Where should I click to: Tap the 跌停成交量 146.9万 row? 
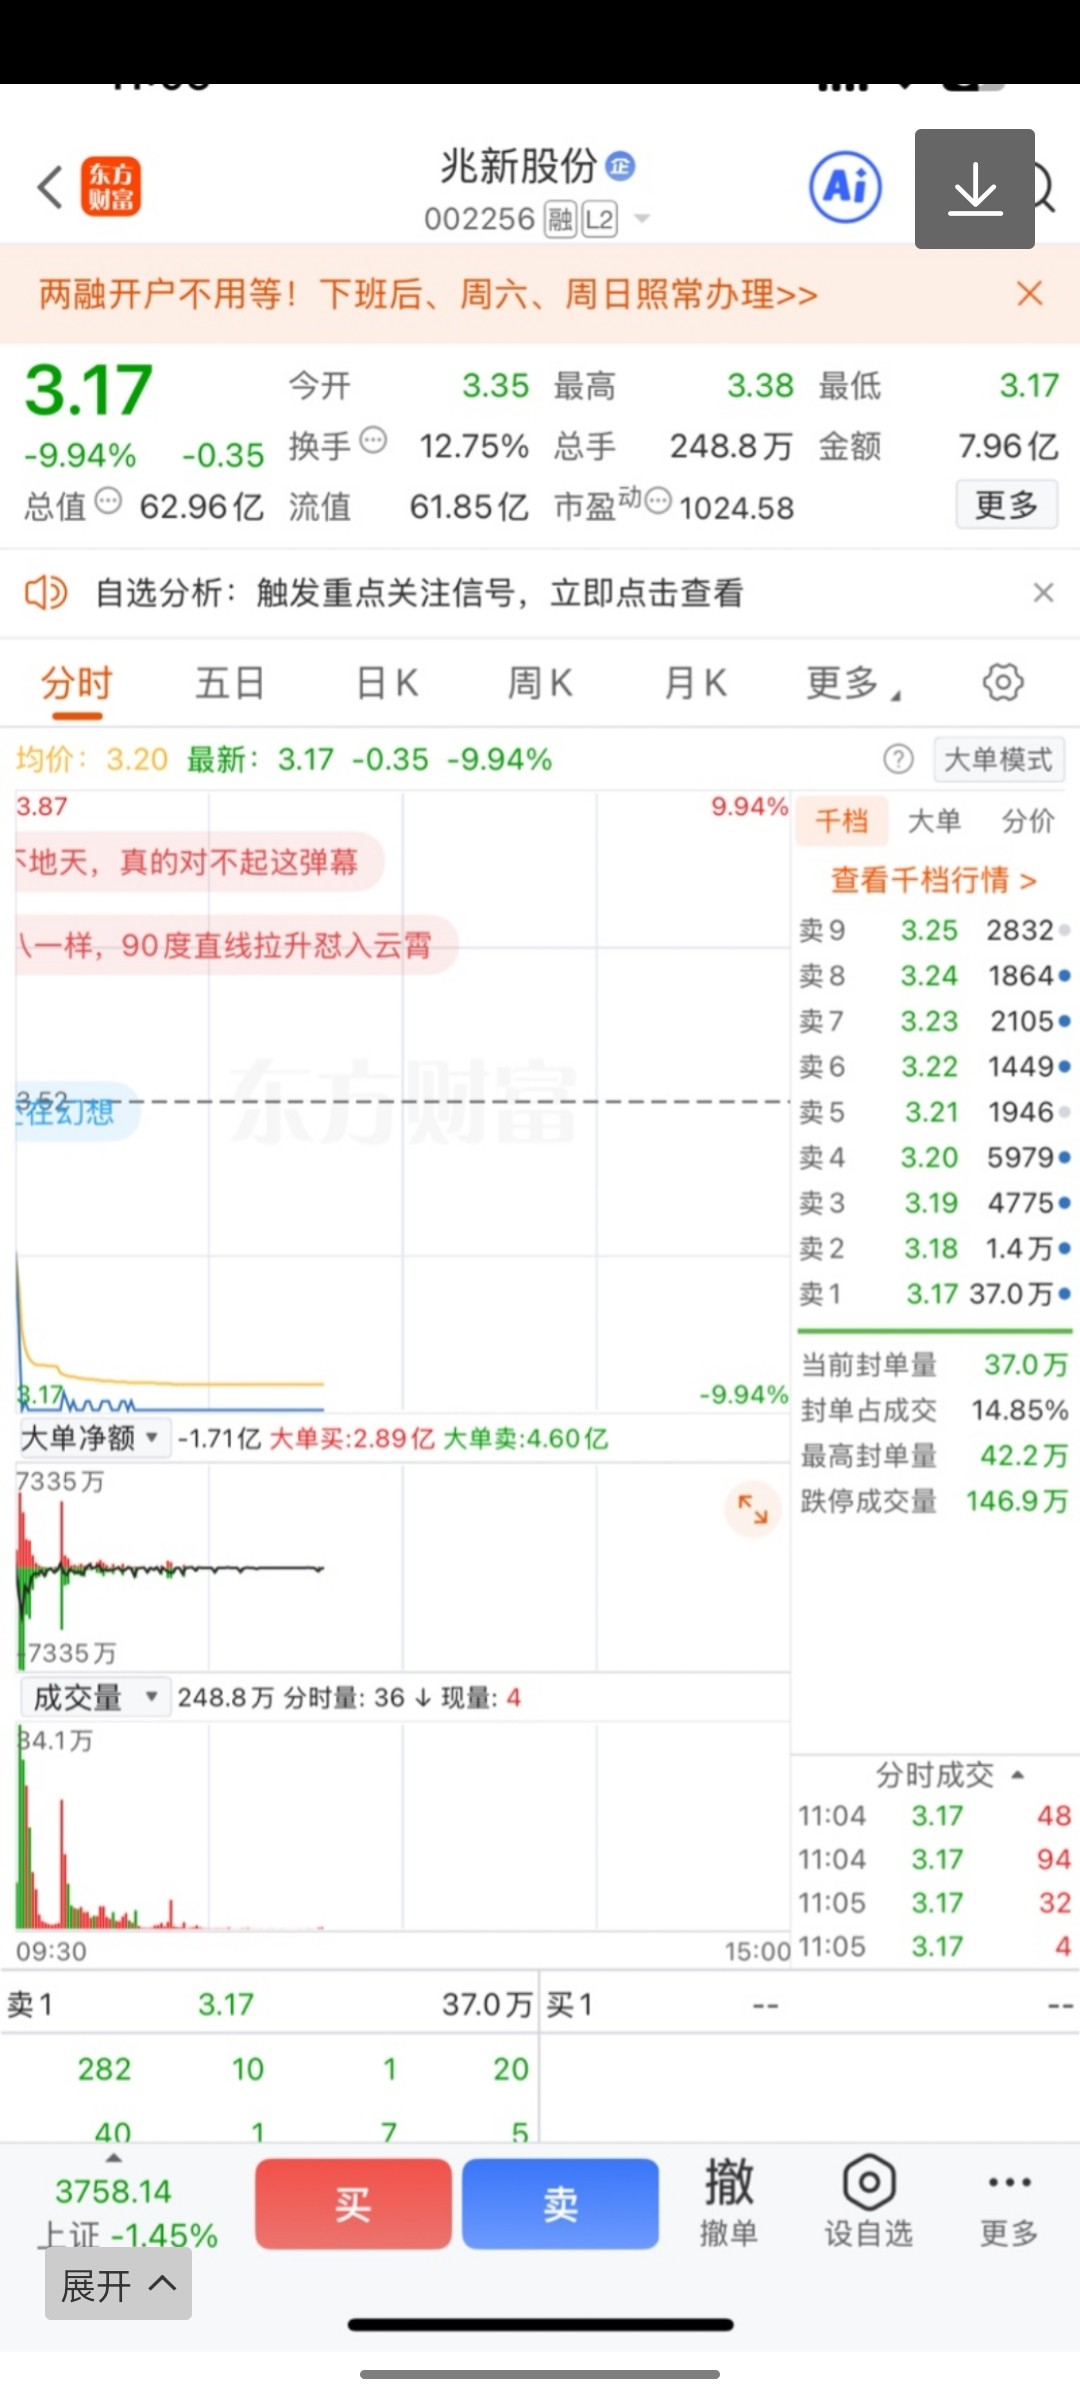coord(934,1501)
